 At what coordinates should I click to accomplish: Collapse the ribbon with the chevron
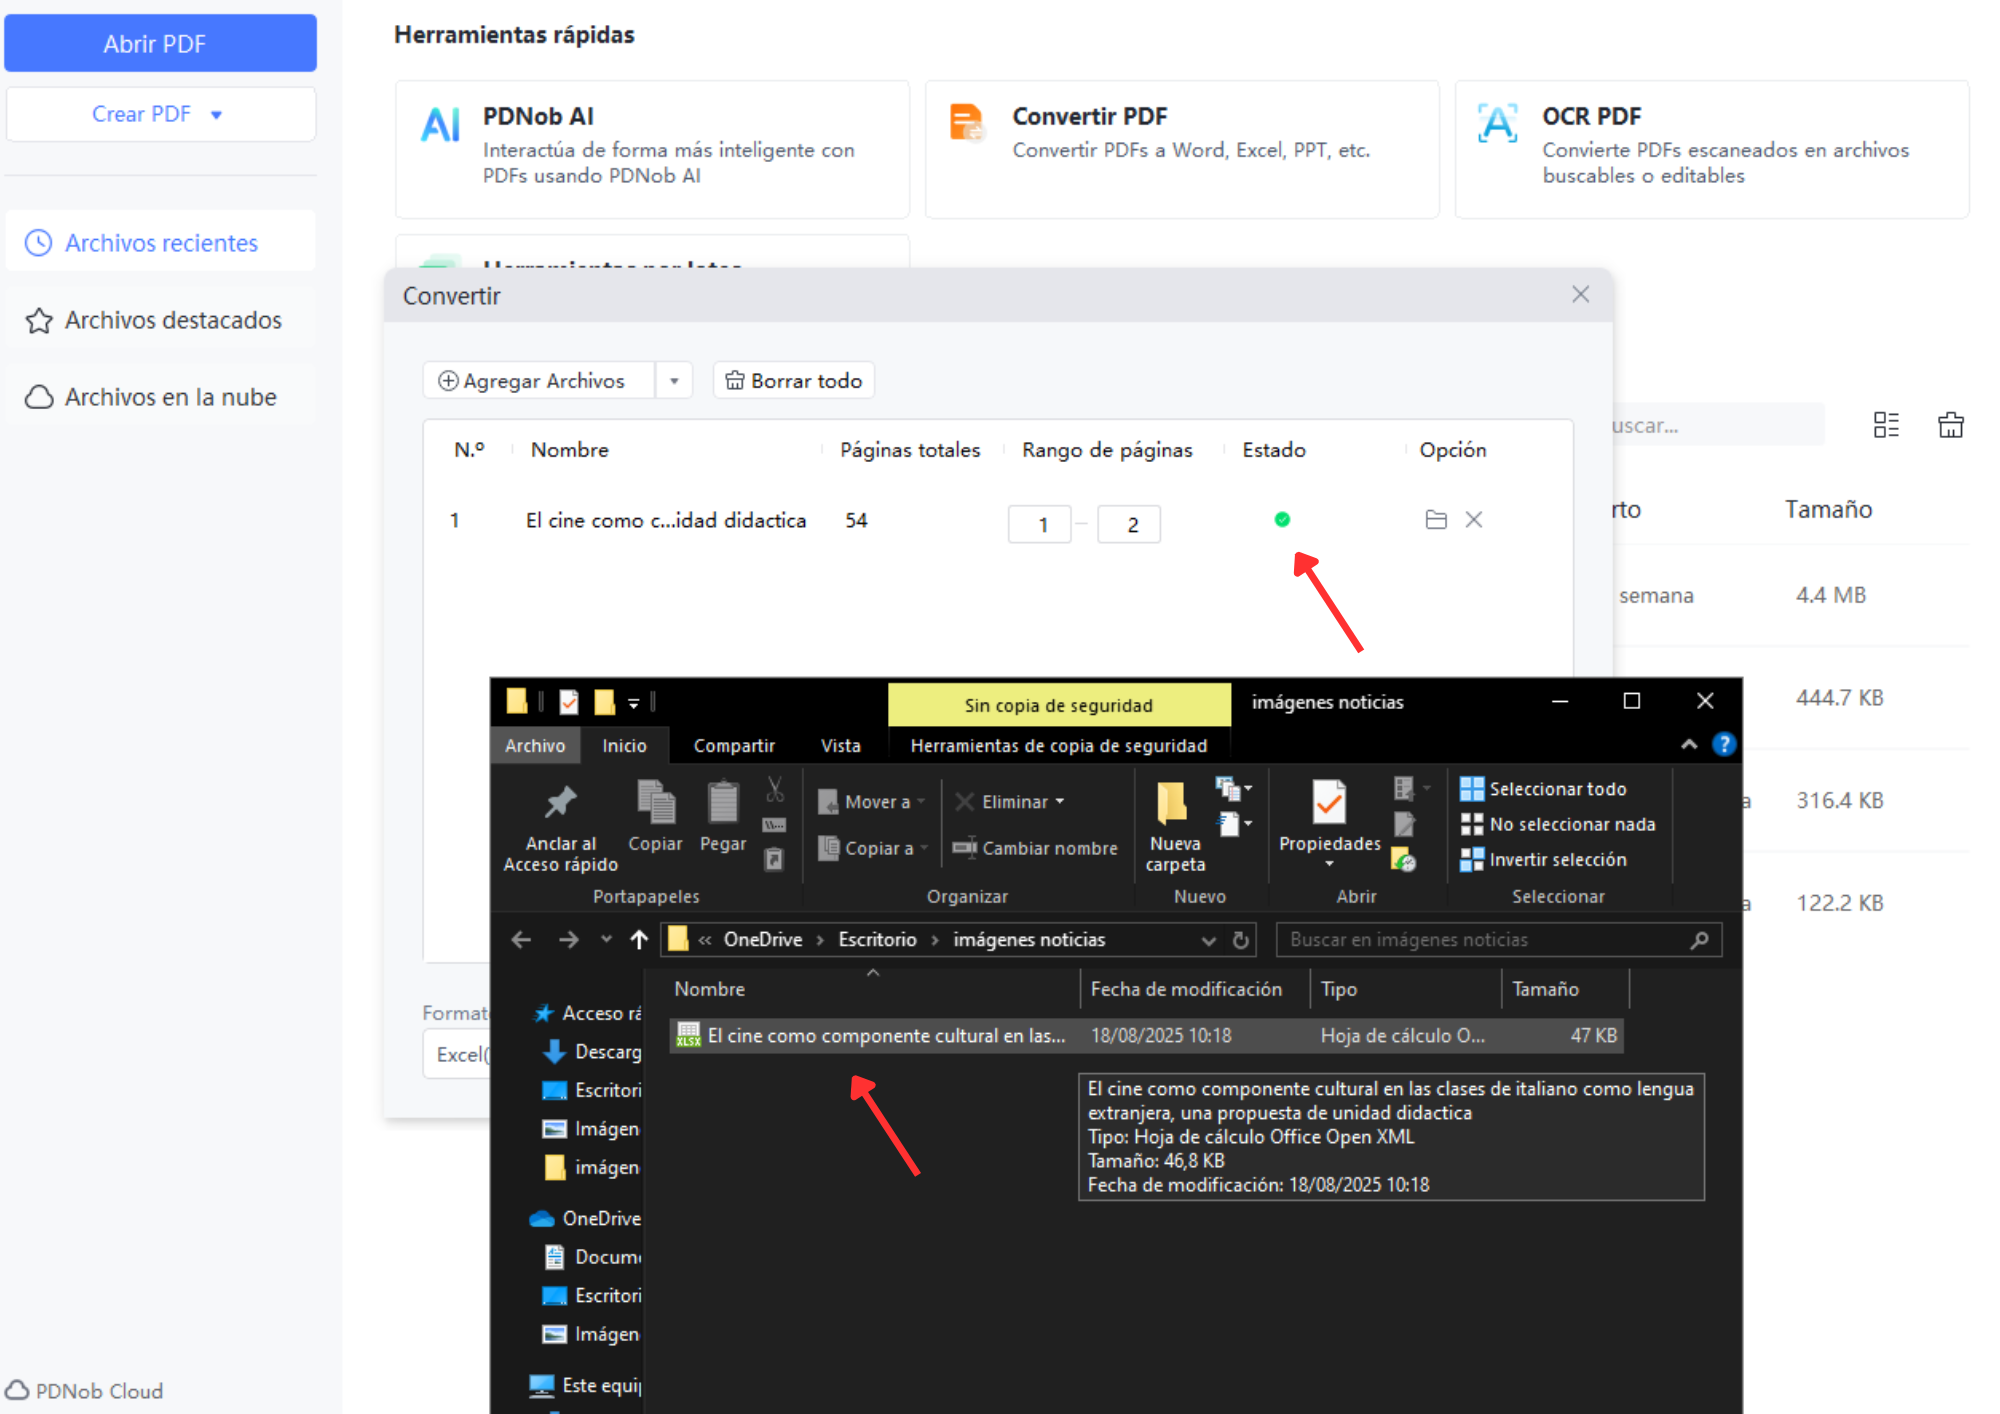(x=1689, y=744)
